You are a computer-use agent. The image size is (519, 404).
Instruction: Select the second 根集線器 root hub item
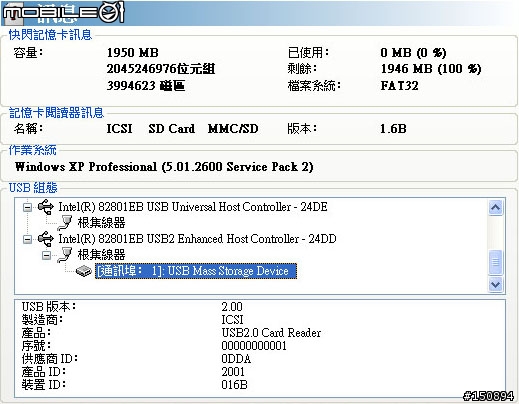[101, 255]
